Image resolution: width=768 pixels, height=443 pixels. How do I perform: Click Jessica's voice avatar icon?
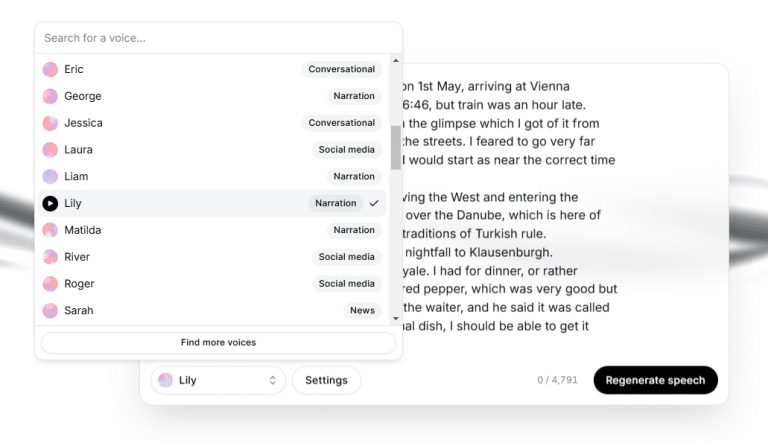point(50,123)
